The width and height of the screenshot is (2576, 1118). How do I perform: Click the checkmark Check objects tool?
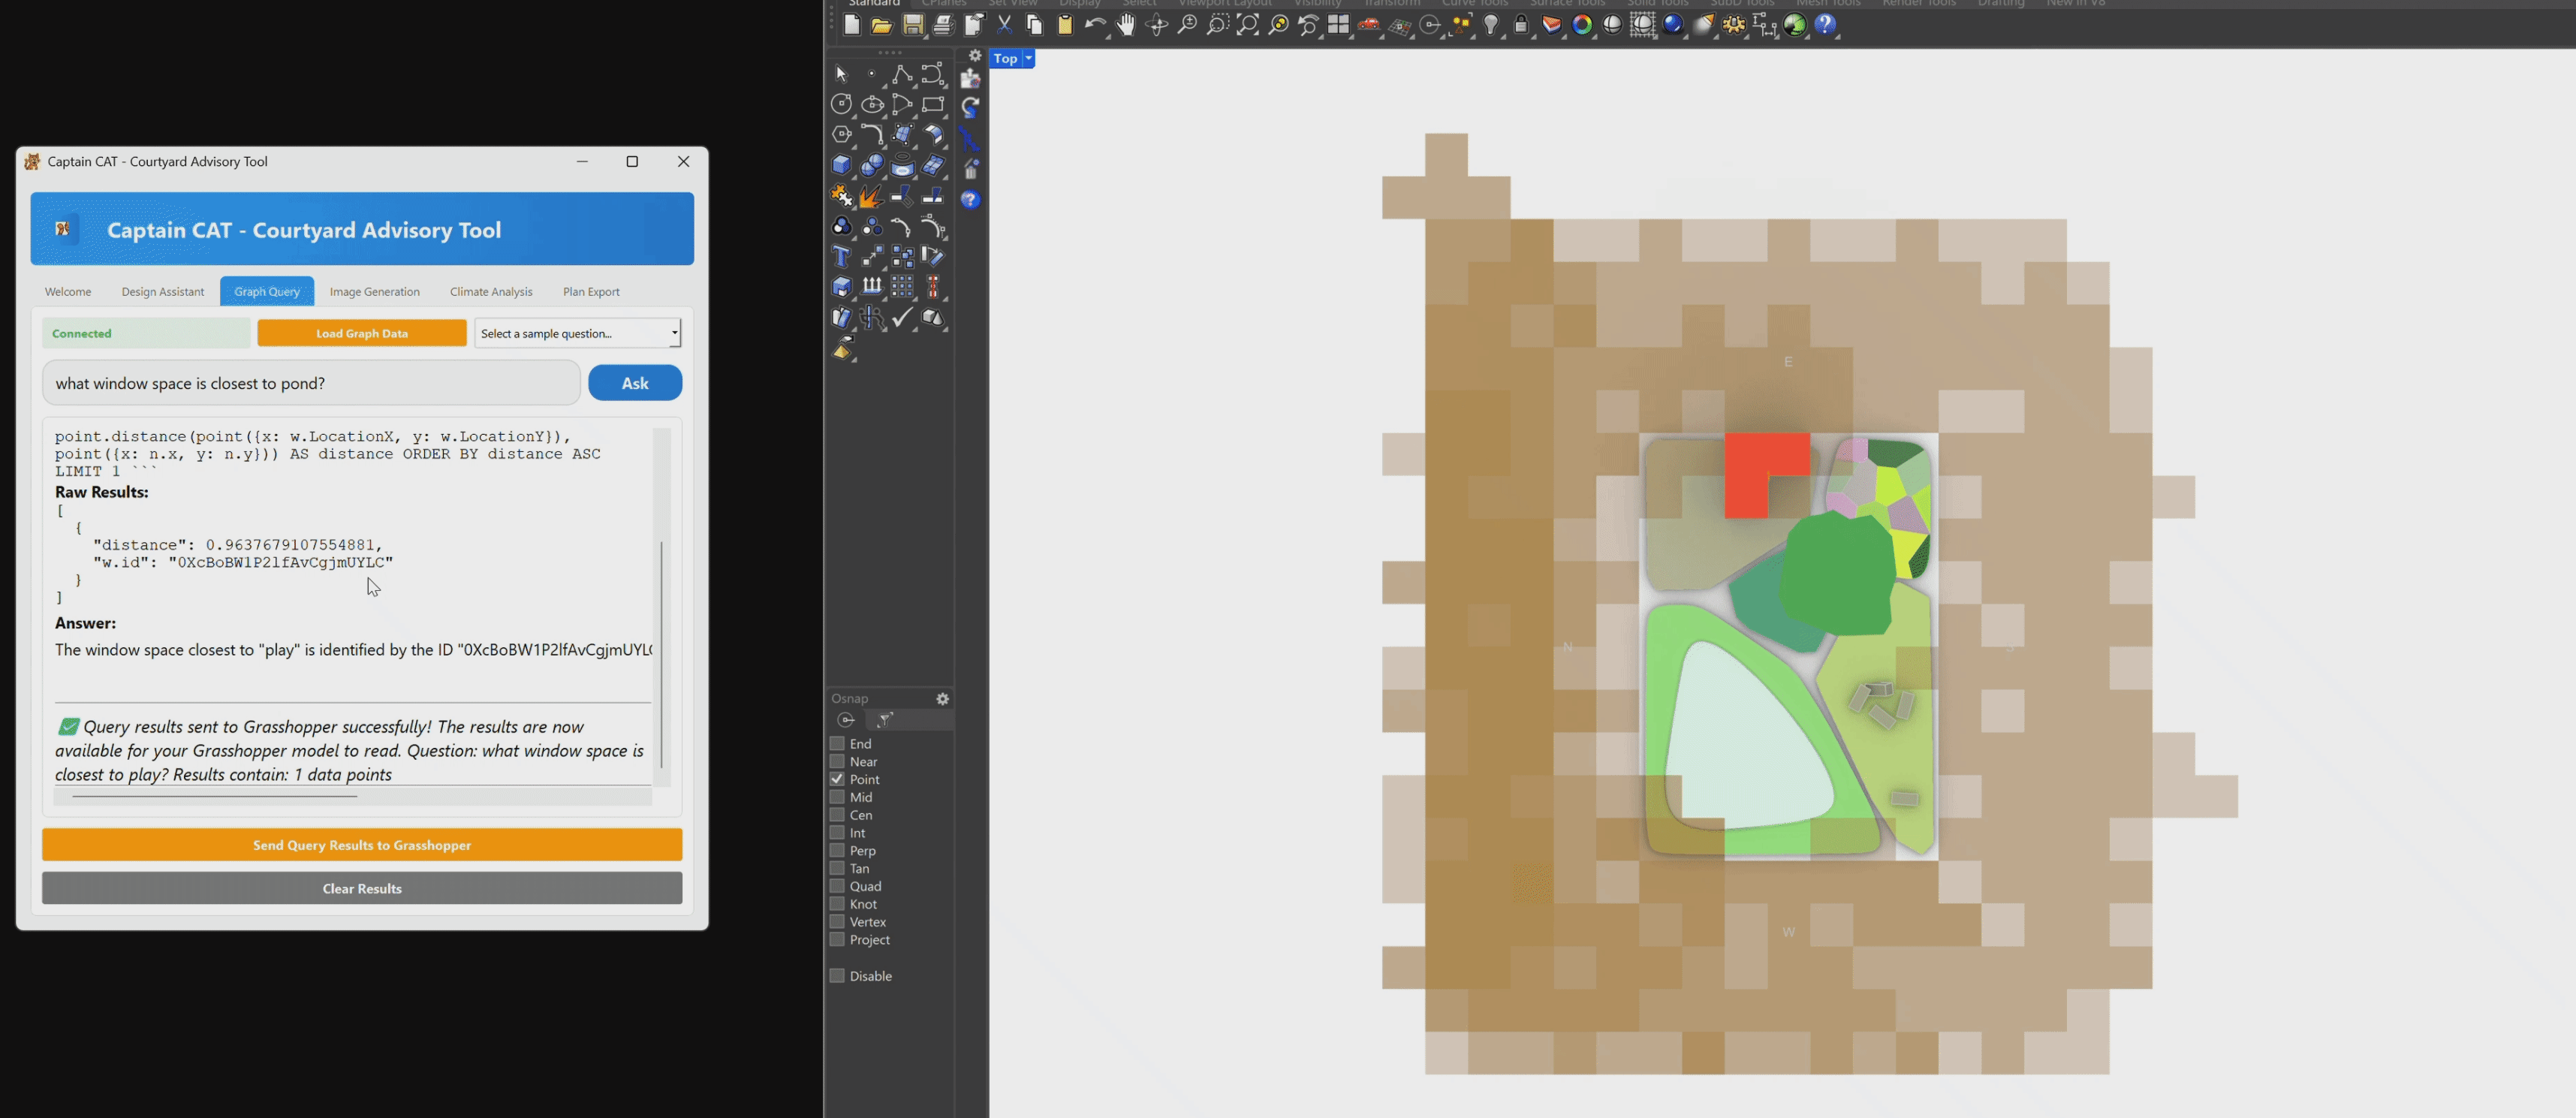point(903,318)
